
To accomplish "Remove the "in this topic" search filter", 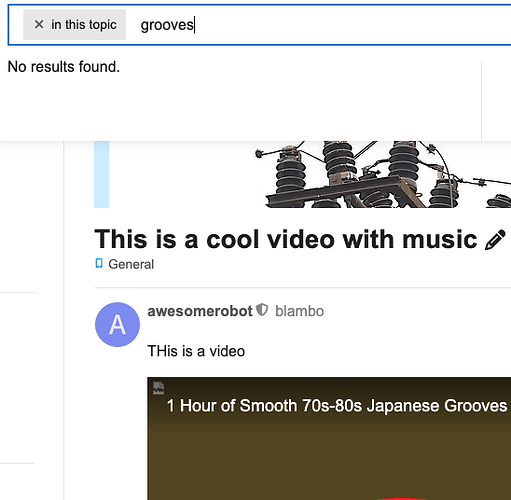I will tap(39, 24).
